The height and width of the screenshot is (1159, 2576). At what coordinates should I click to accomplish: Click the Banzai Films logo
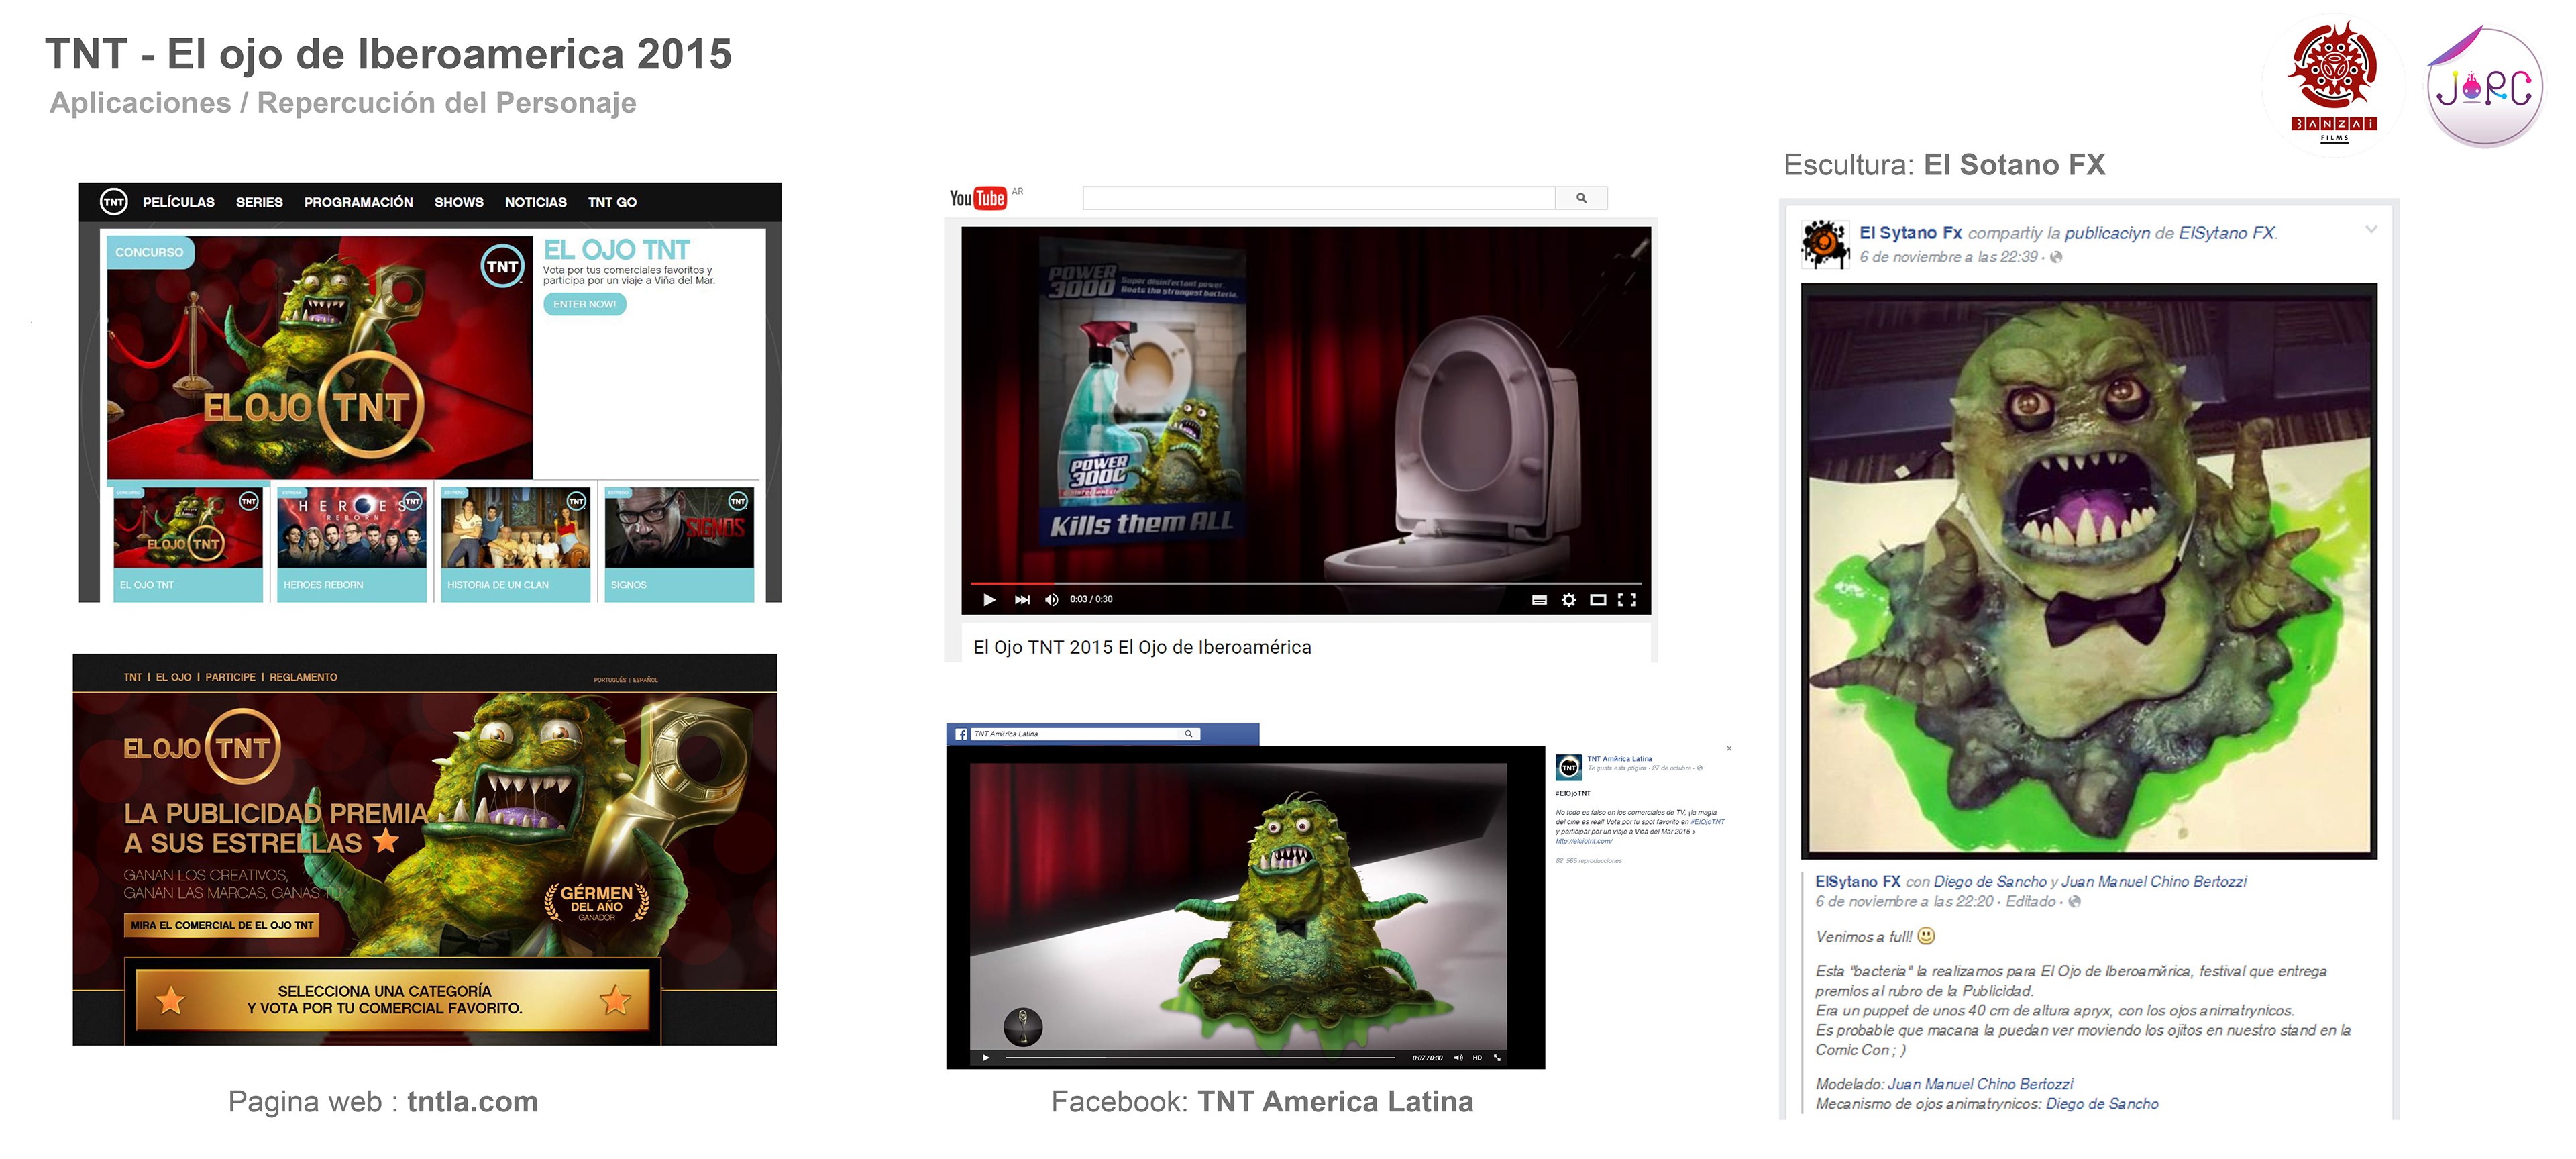click(x=2333, y=83)
